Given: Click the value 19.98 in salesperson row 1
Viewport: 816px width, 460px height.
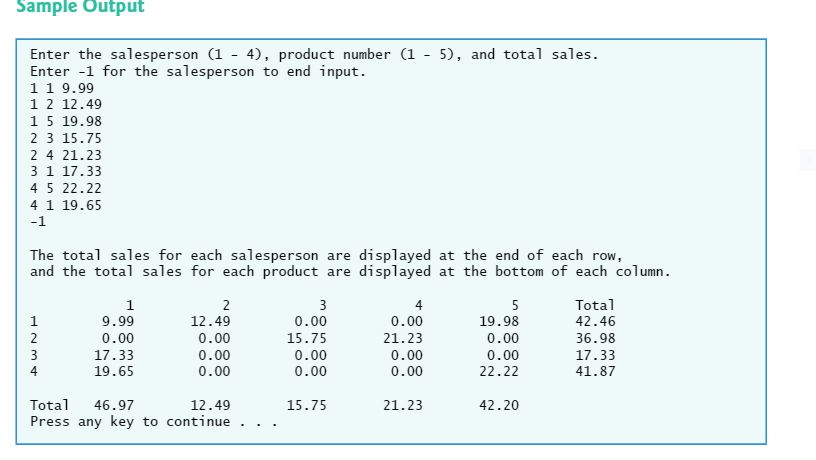Looking at the screenshot, I should (499, 322).
